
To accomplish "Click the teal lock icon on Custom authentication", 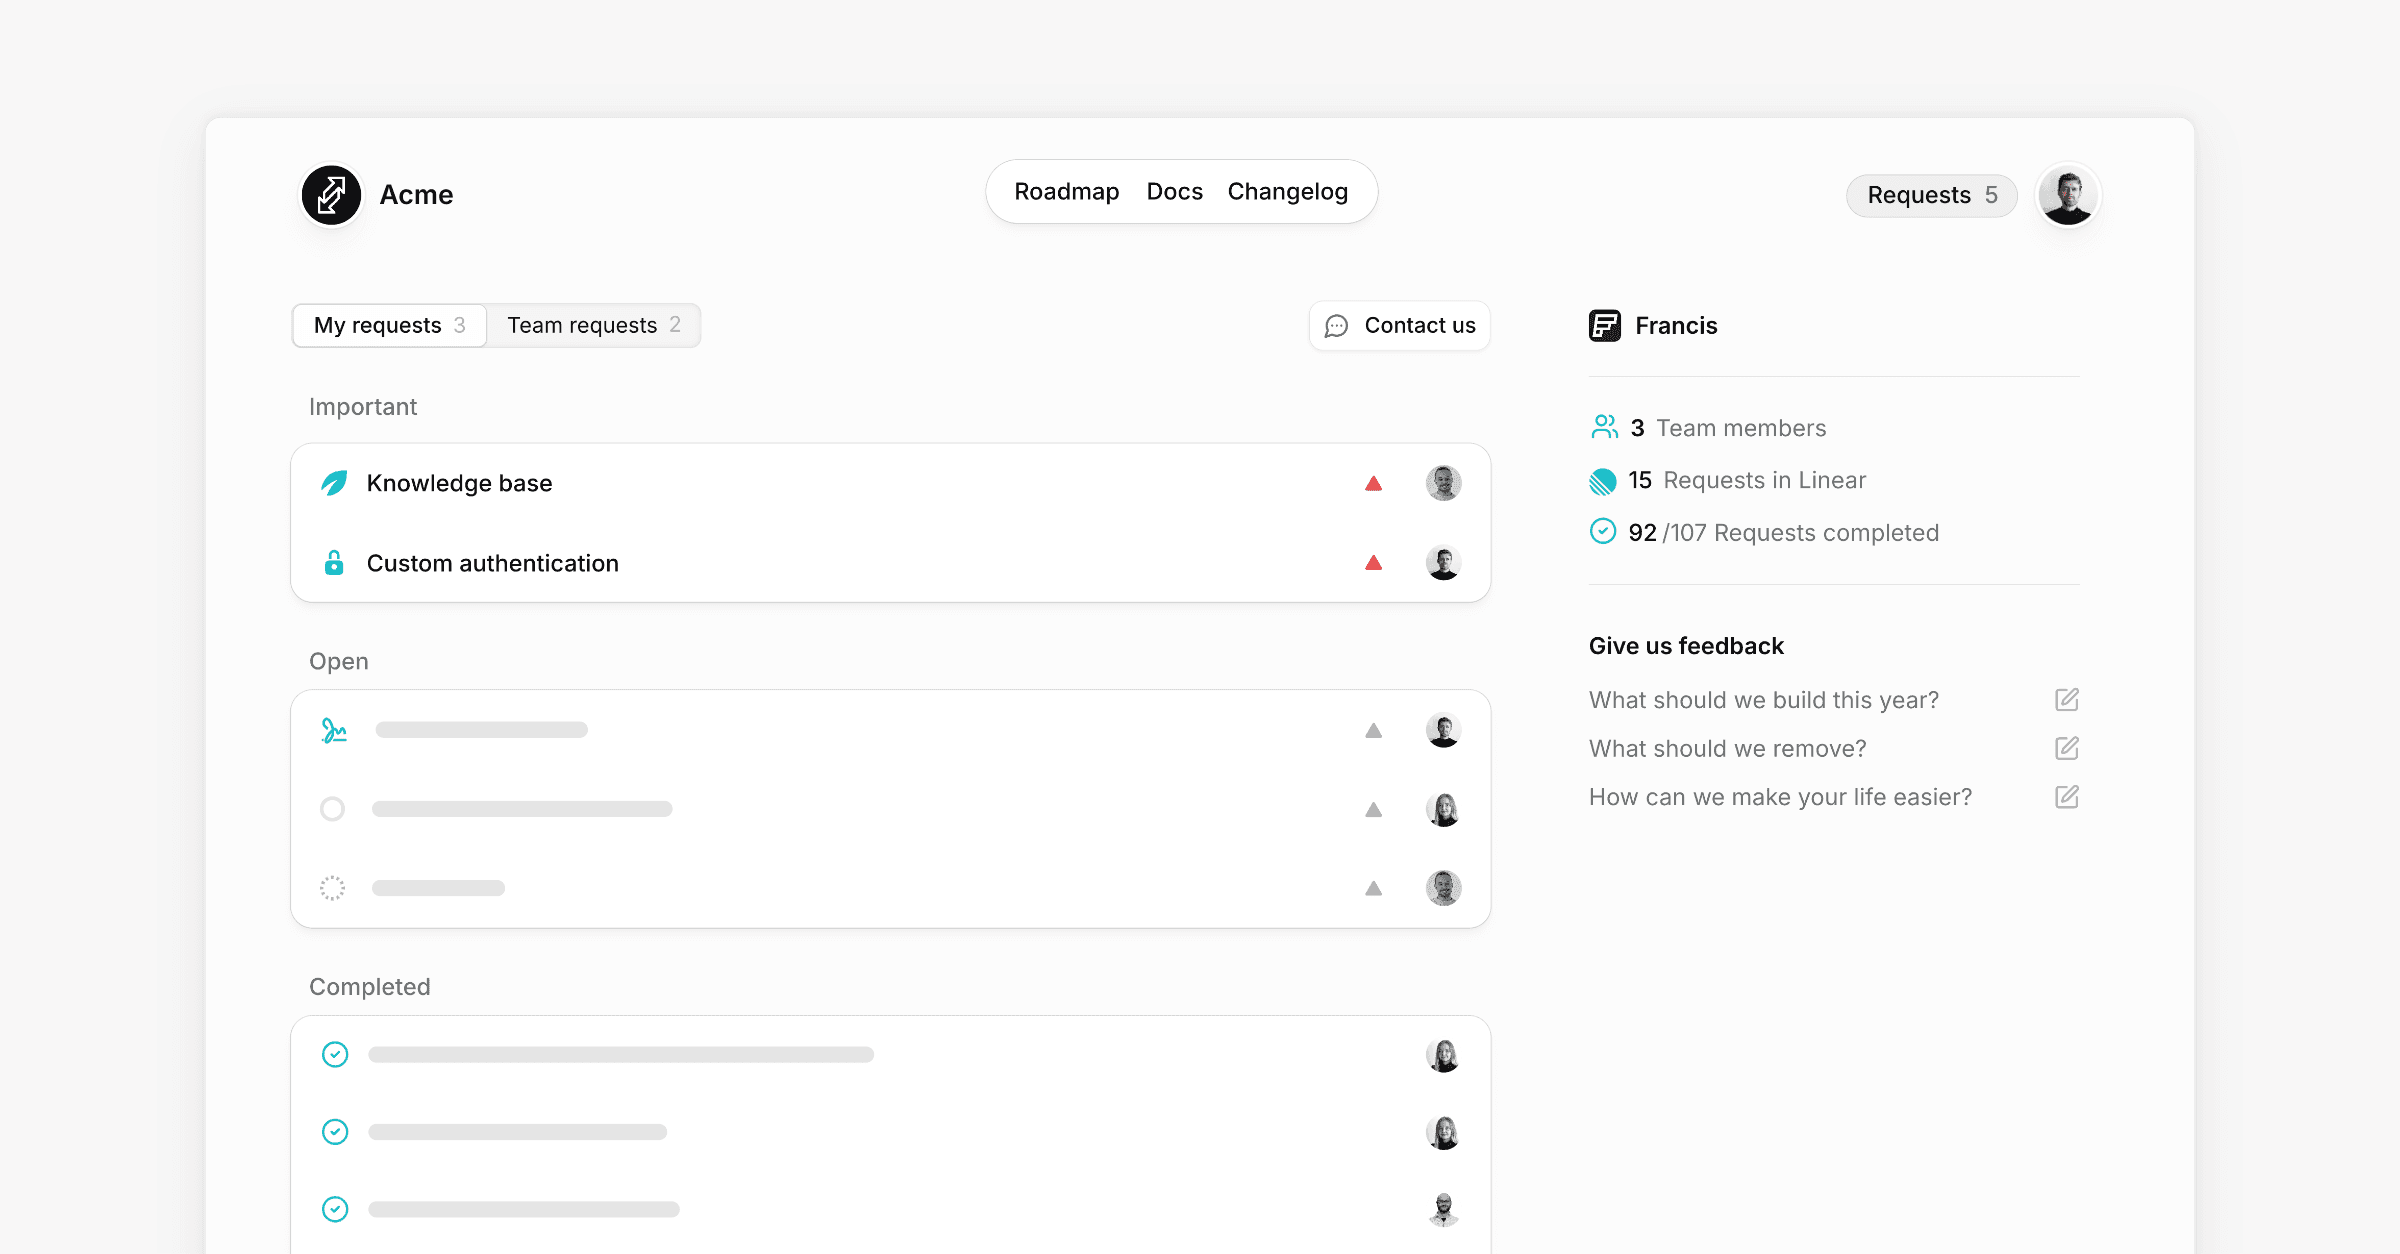I will (x=334, y=563).
